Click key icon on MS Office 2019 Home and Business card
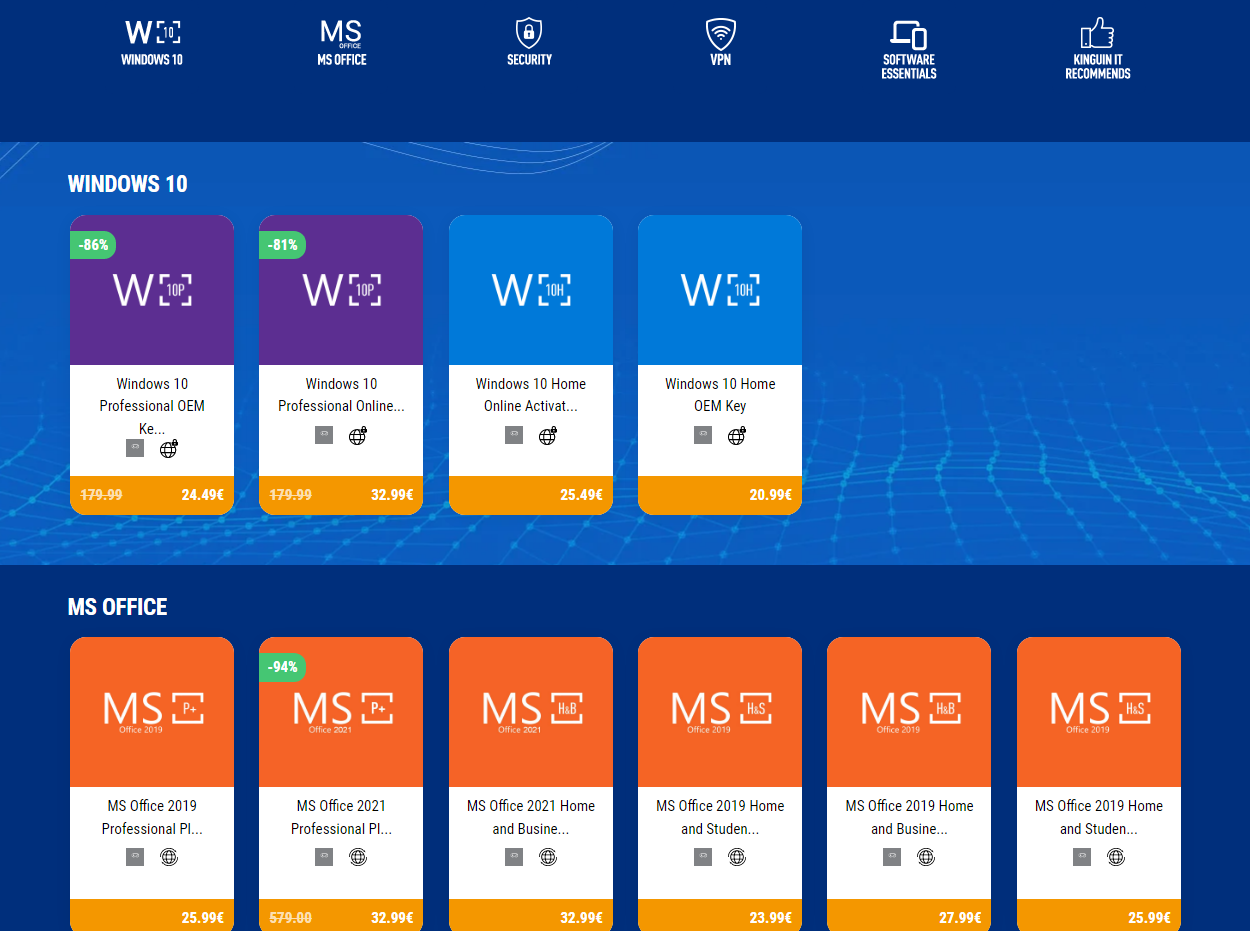1250x931 pixels. coord(892,857)
